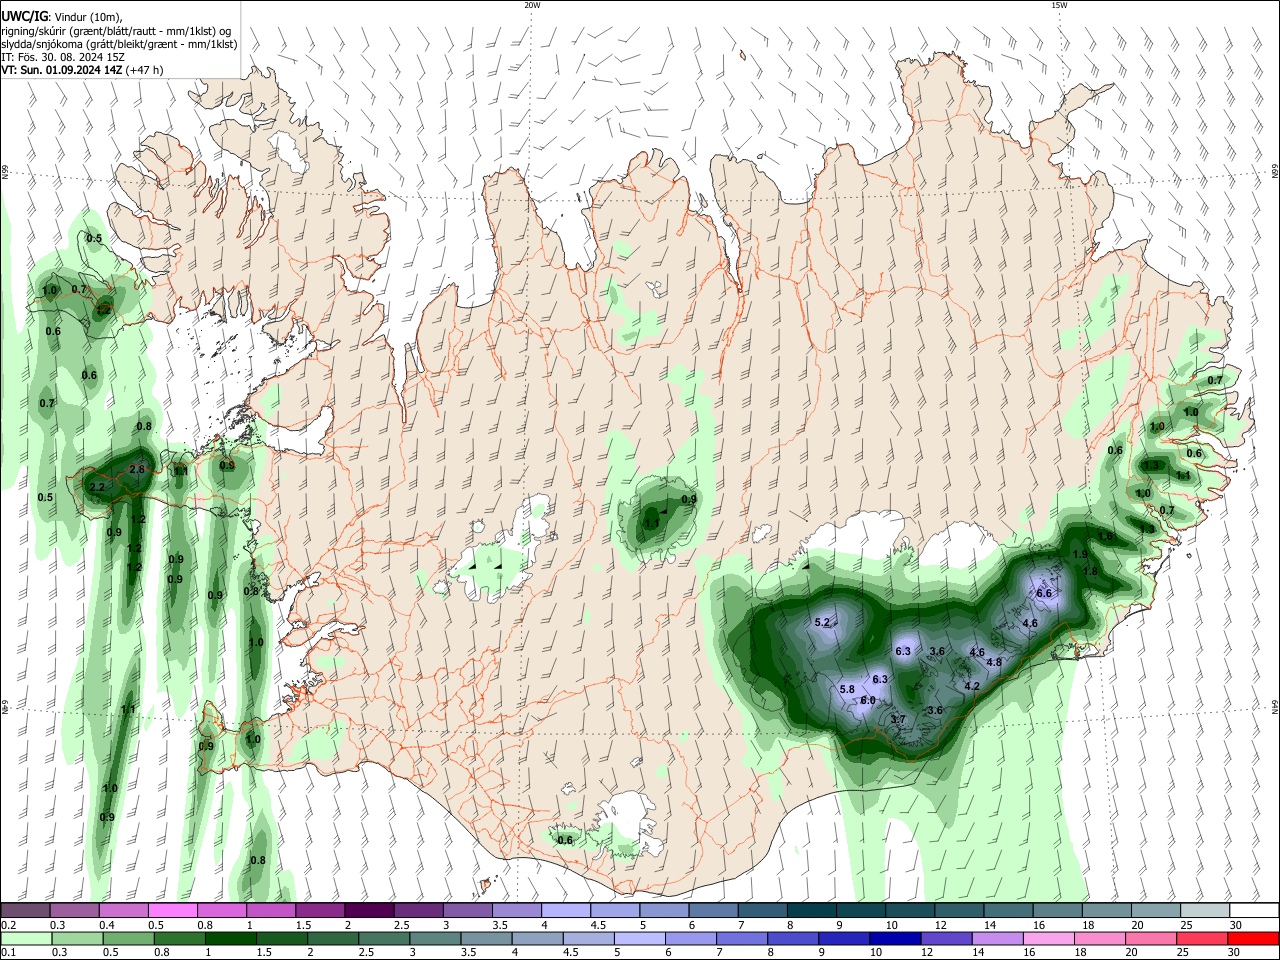The height and width of the screenshot is (960, 1280).
Task: Click the 6.6 precipitation value on the map
Action: click(1045, 593)
